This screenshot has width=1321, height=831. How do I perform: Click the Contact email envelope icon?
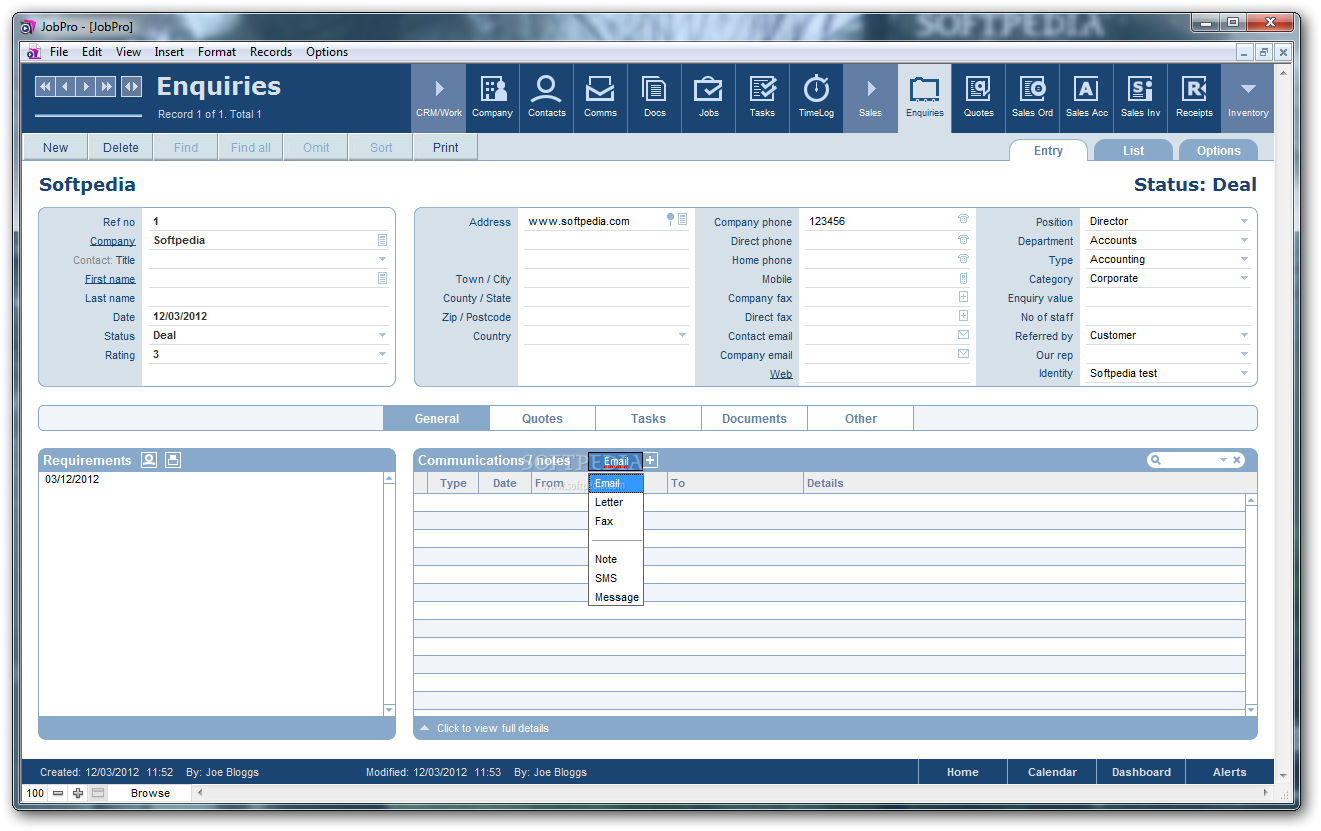pos(963,335)
